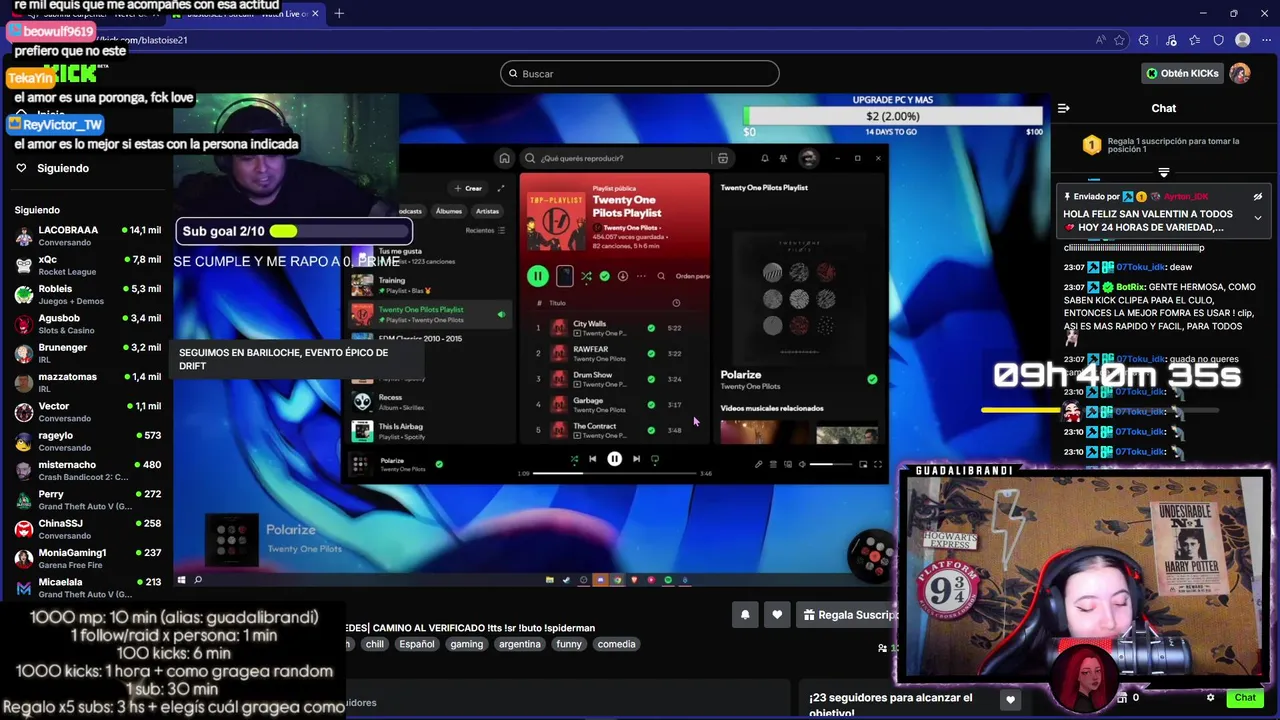Click the 'Obtén KICKs' button

pyautogui.click(x=1183, y=73)
